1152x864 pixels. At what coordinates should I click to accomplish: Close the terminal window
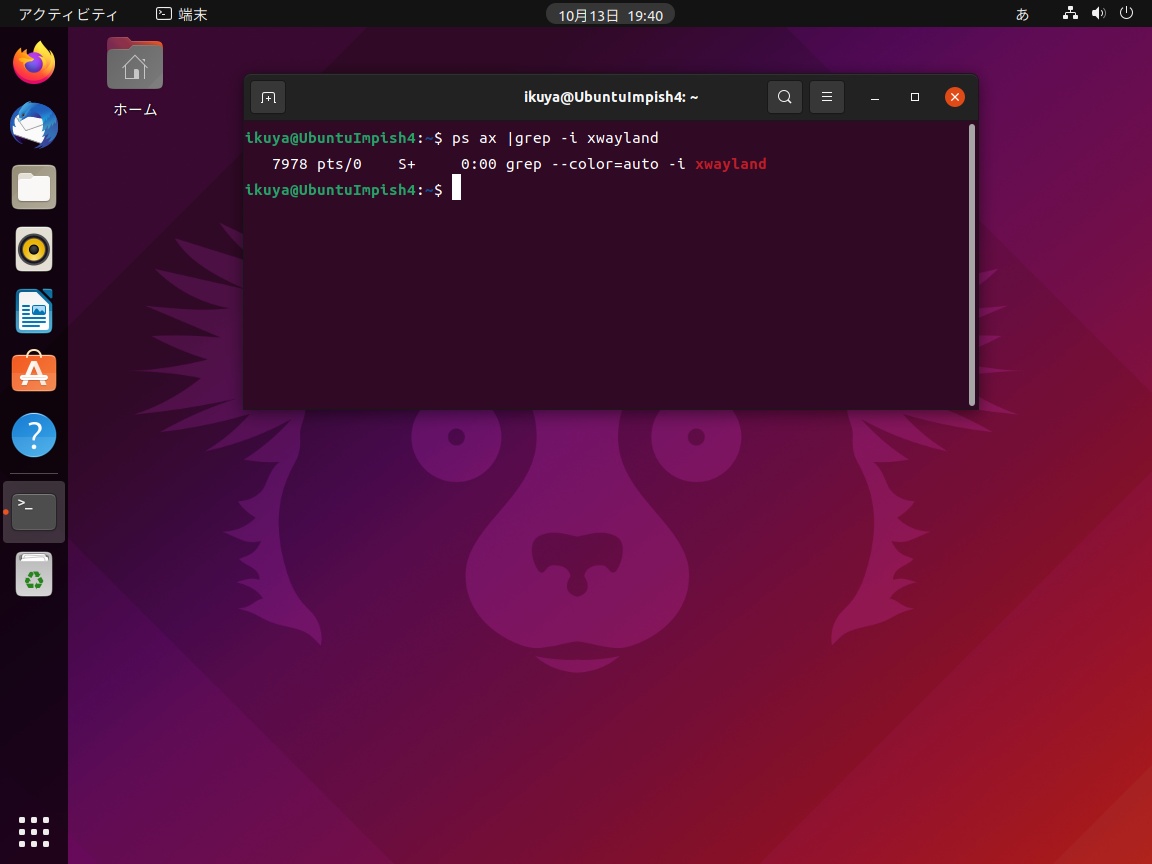(954, 97)
